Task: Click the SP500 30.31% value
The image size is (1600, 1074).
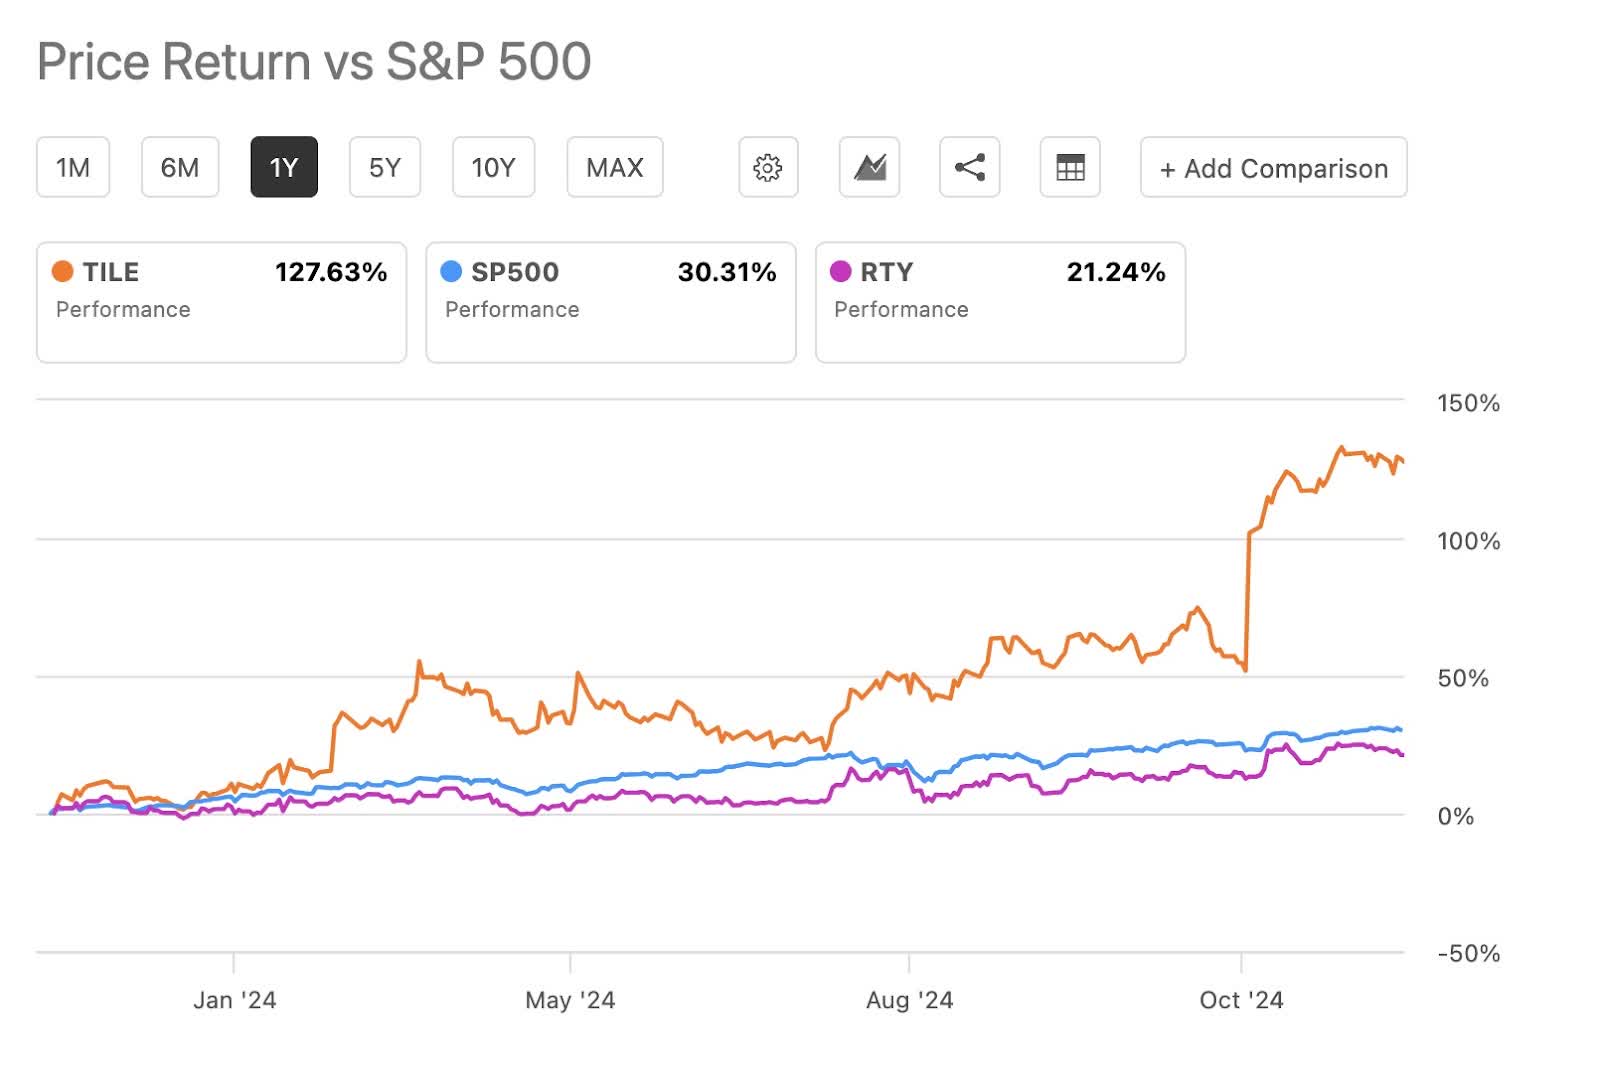Action: [727, 272]
